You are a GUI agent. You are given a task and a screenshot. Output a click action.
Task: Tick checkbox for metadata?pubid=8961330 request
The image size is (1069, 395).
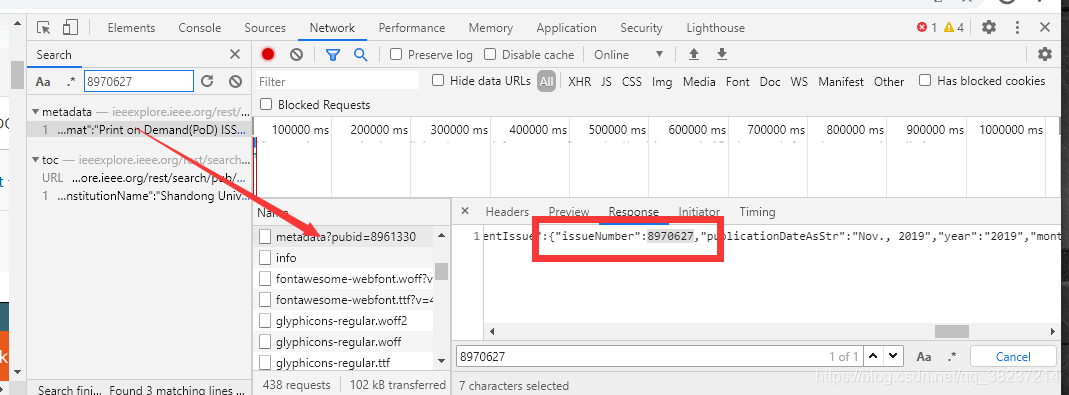265,237
